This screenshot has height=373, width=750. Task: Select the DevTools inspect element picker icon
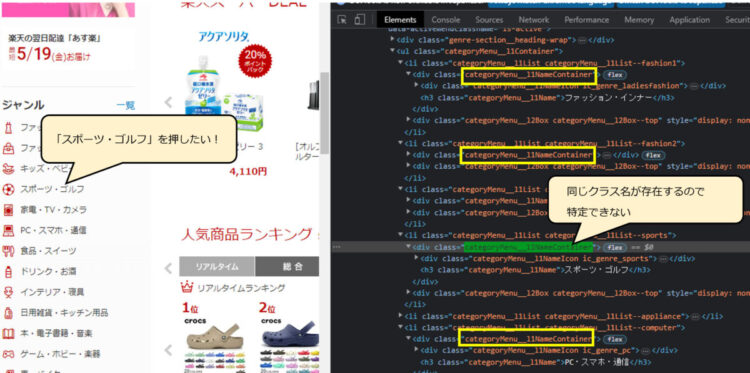point(342,20)
